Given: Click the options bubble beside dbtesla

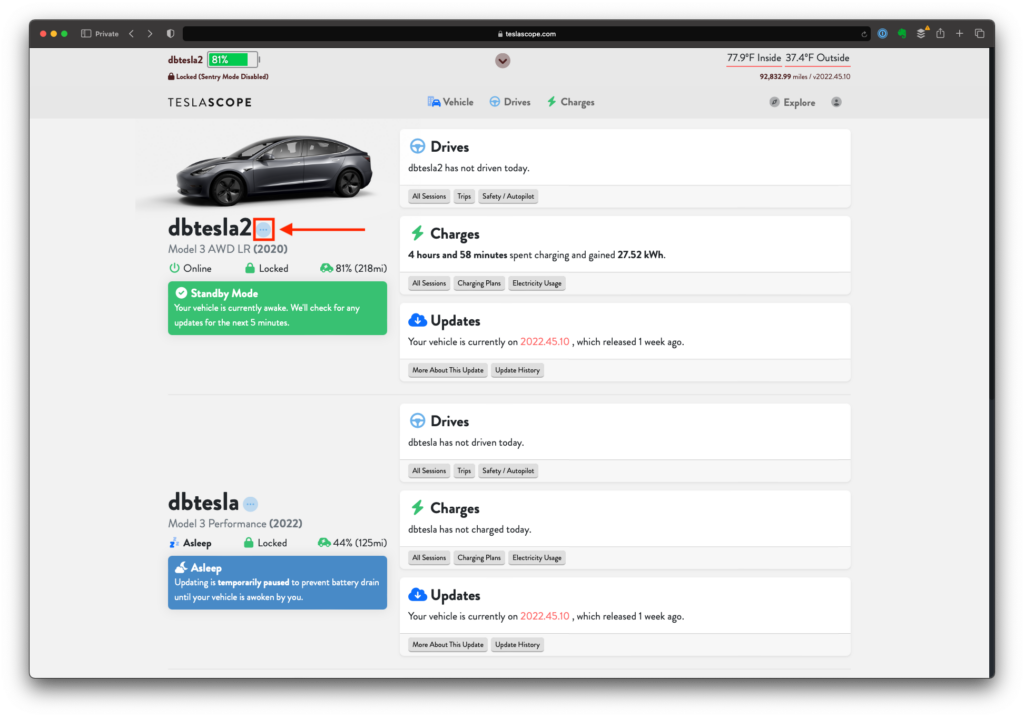Looking at the screenshot, I should coord(249,503).
